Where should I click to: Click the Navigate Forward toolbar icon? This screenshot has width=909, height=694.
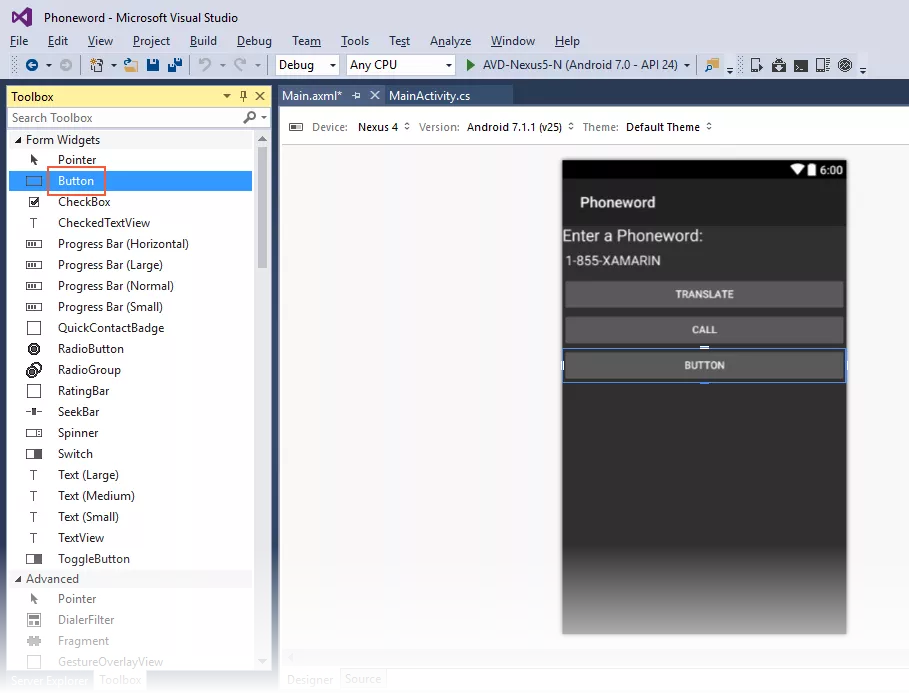click(66, 65)
